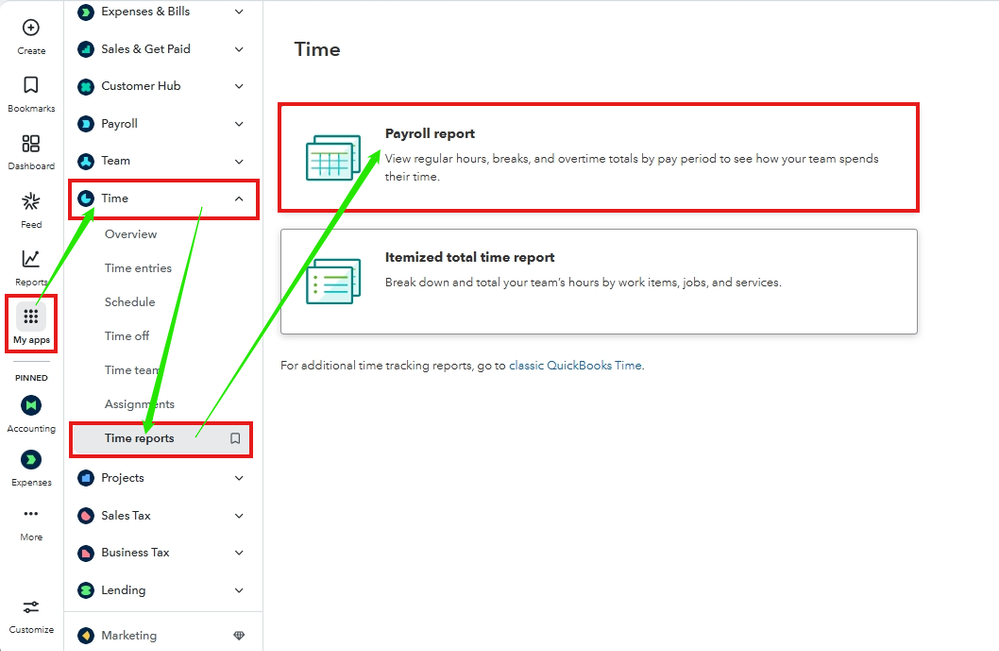Click the Marketing premium diamond icon
999x651 pixels.
click(x=239, y=635)
